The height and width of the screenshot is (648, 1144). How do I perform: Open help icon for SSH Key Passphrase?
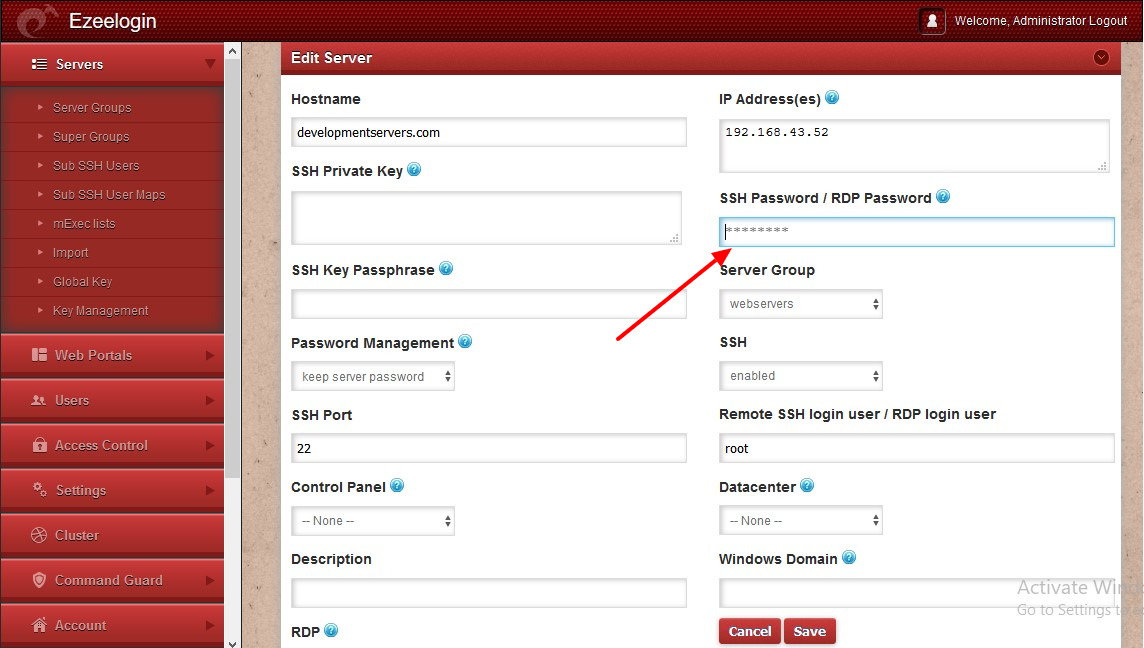446,269
